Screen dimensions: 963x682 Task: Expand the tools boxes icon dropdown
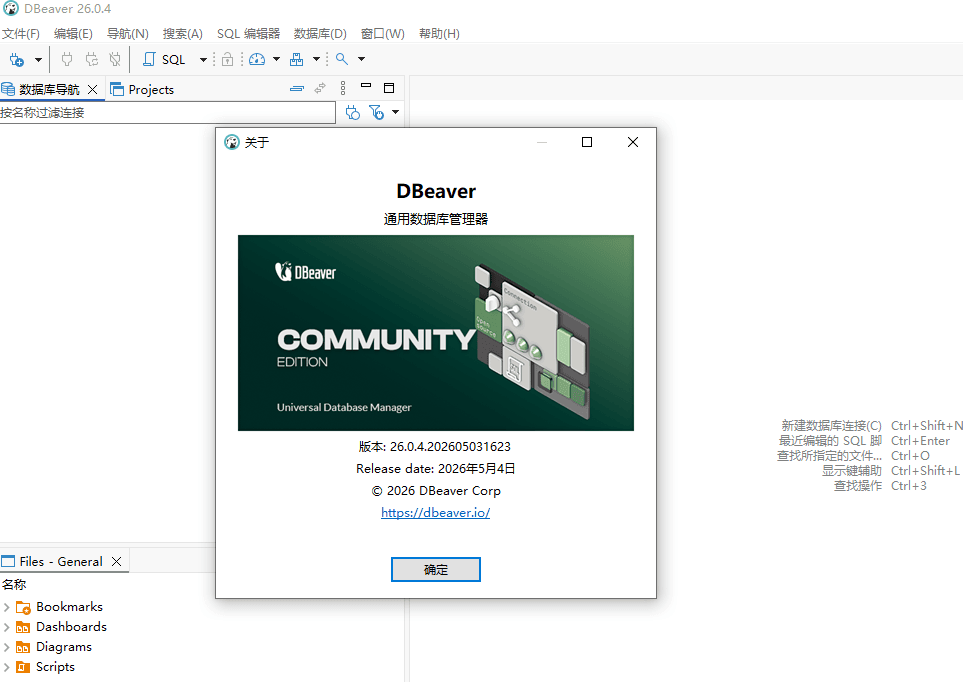click(316, 60)
